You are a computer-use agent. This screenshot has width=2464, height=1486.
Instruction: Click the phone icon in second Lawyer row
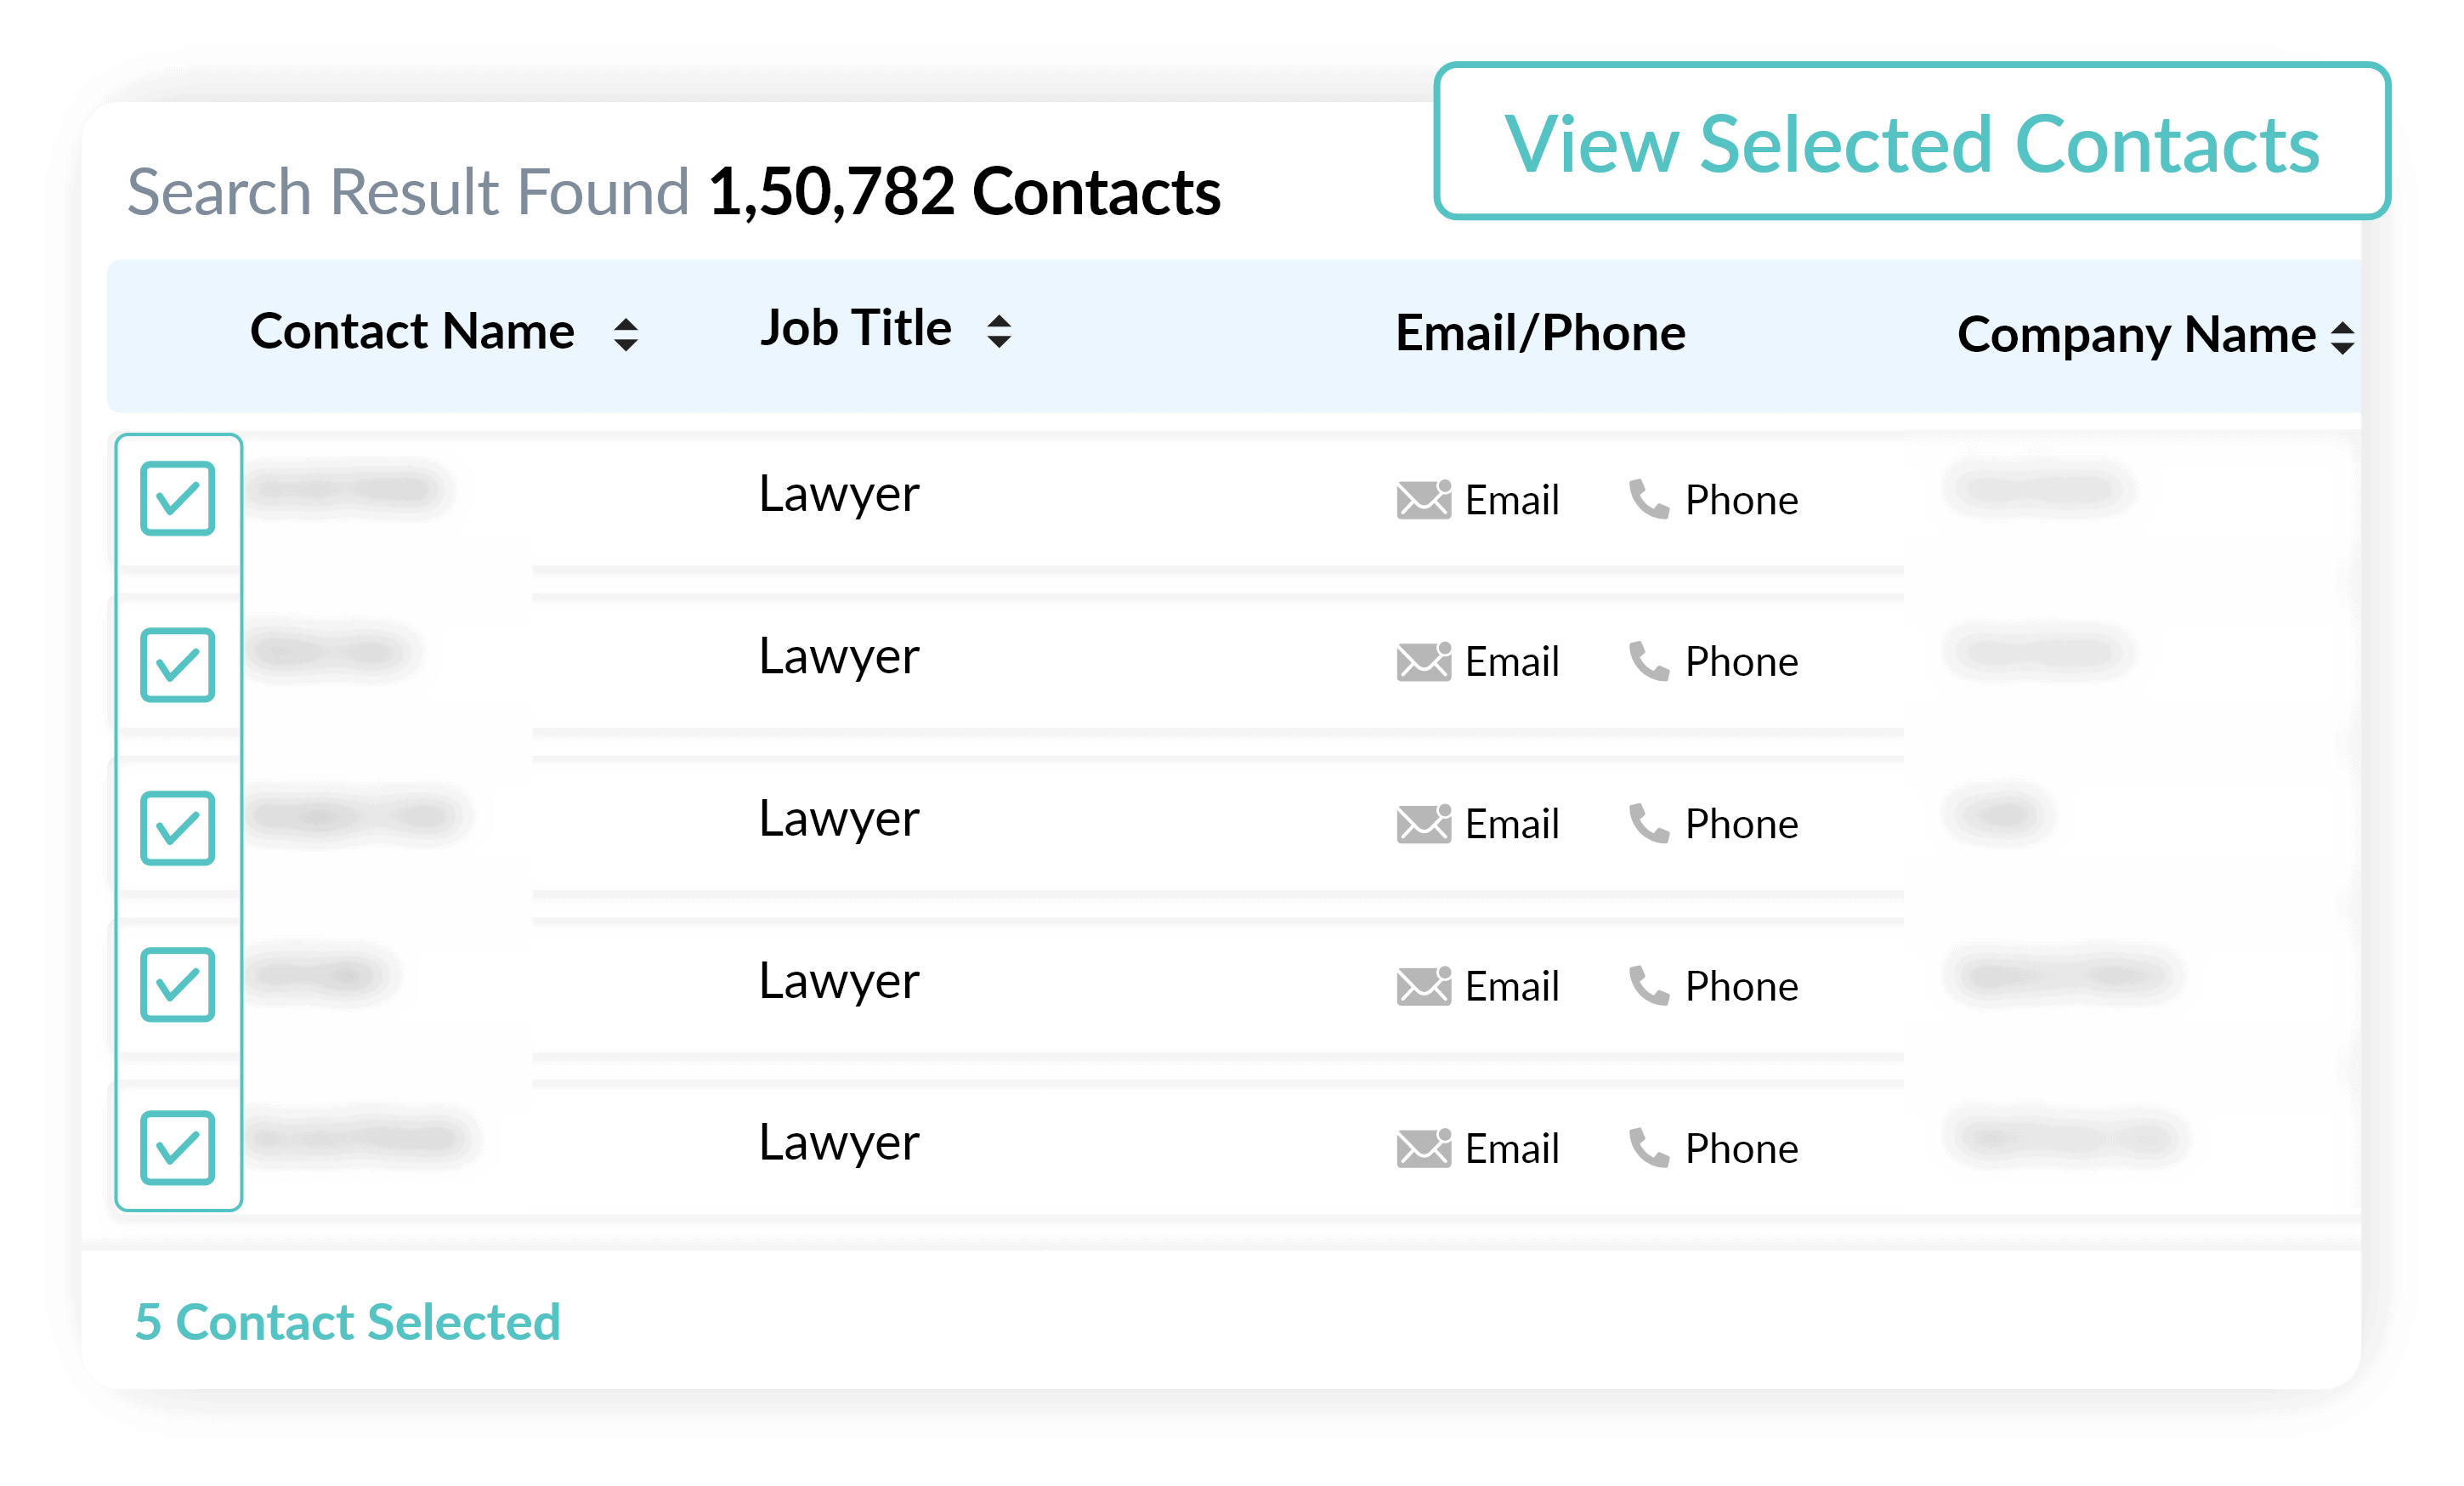pyautogui.click(x=1649, y=661)
